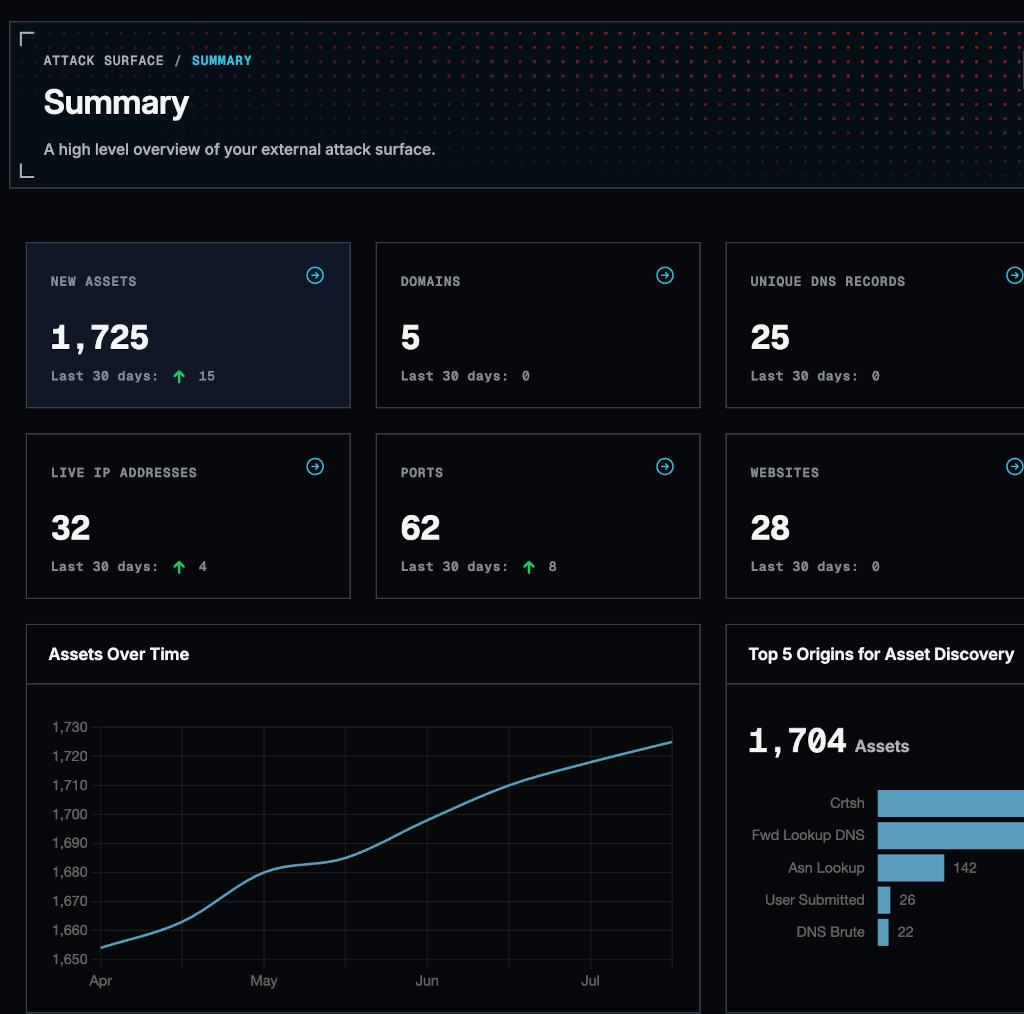Click the Summary page heading

[x=116, y=104]
